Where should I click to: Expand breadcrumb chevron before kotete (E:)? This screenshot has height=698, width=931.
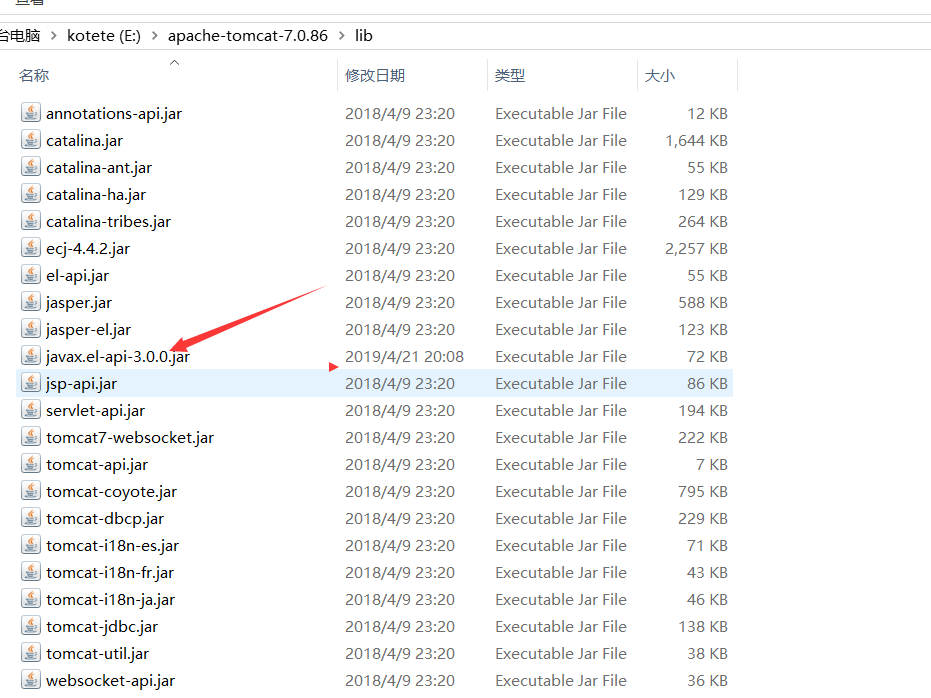[x=53, y=36]
